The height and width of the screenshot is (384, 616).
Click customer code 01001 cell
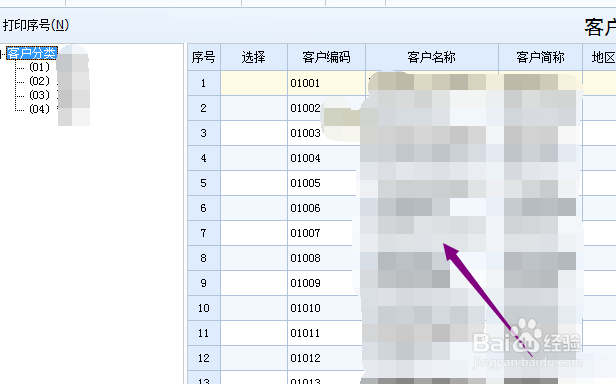coord(326,83)
